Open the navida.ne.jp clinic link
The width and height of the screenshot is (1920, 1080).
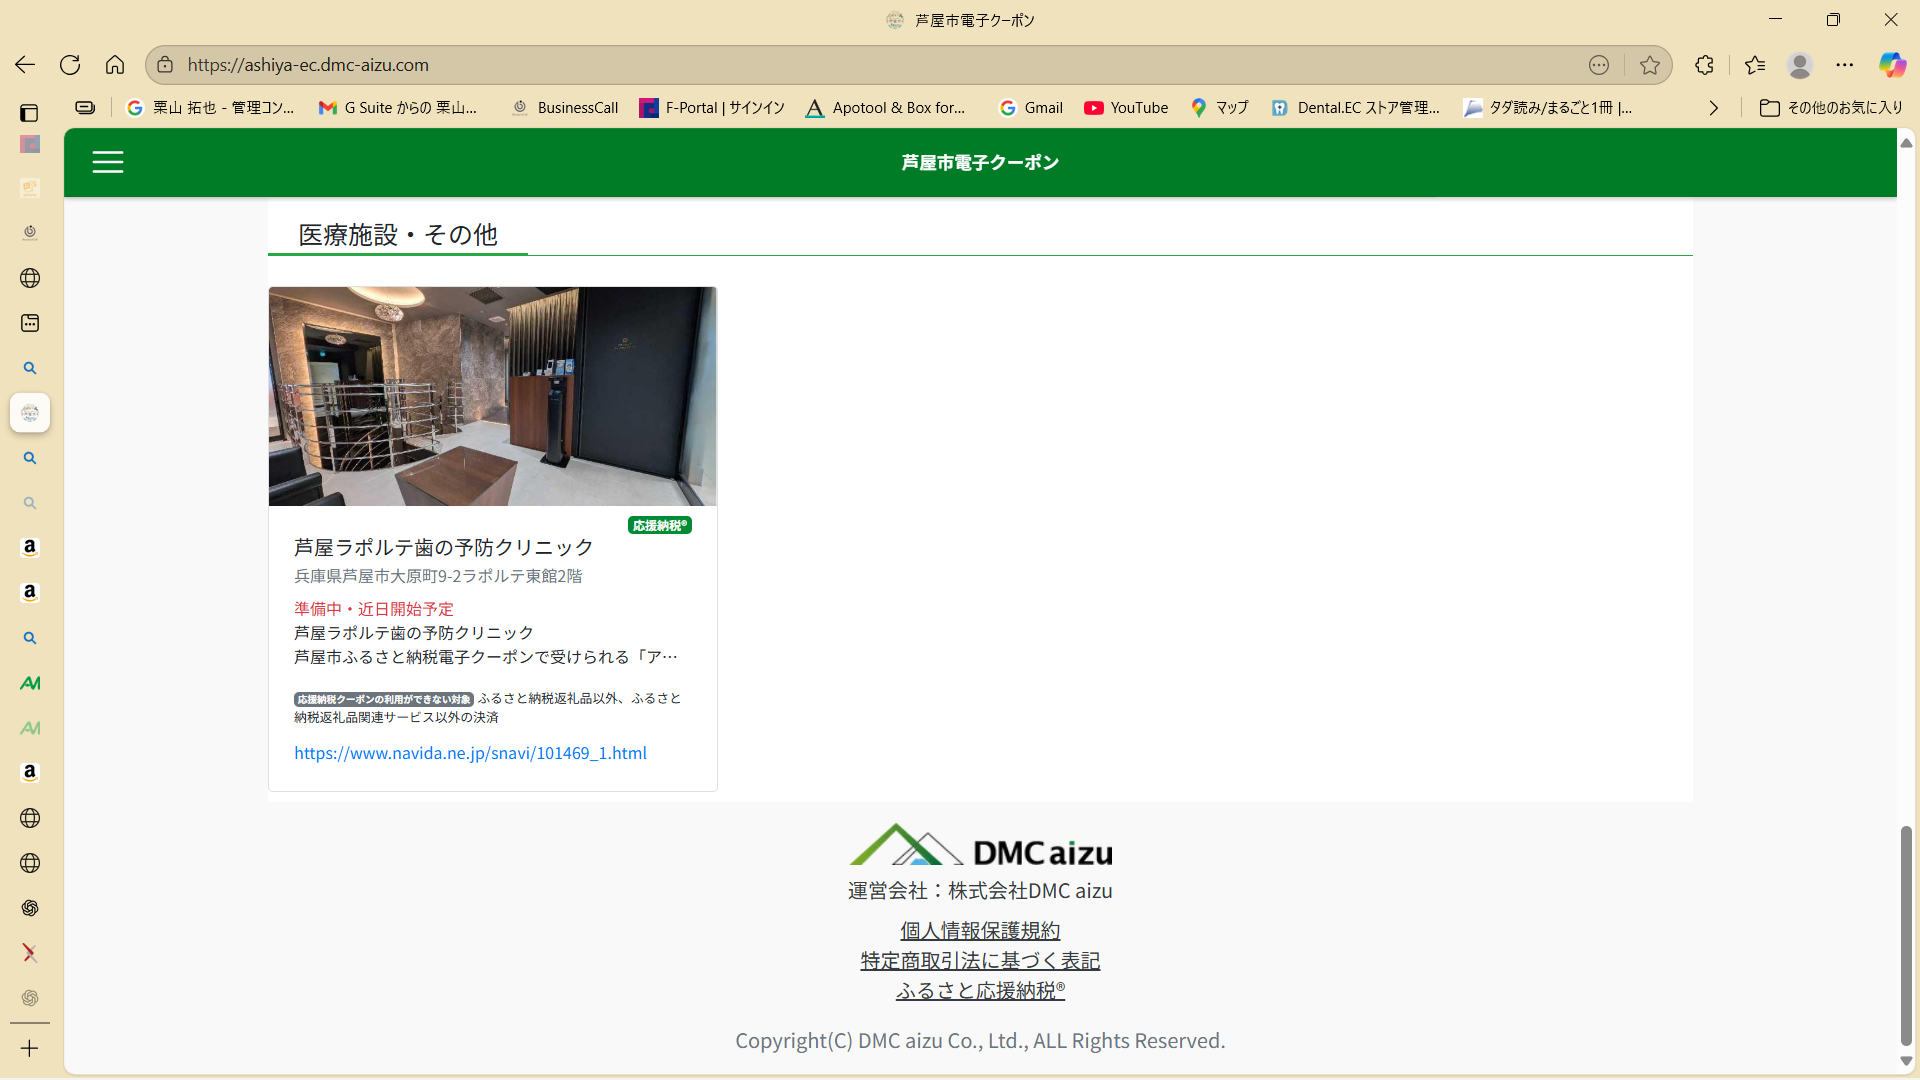(470, 753)
